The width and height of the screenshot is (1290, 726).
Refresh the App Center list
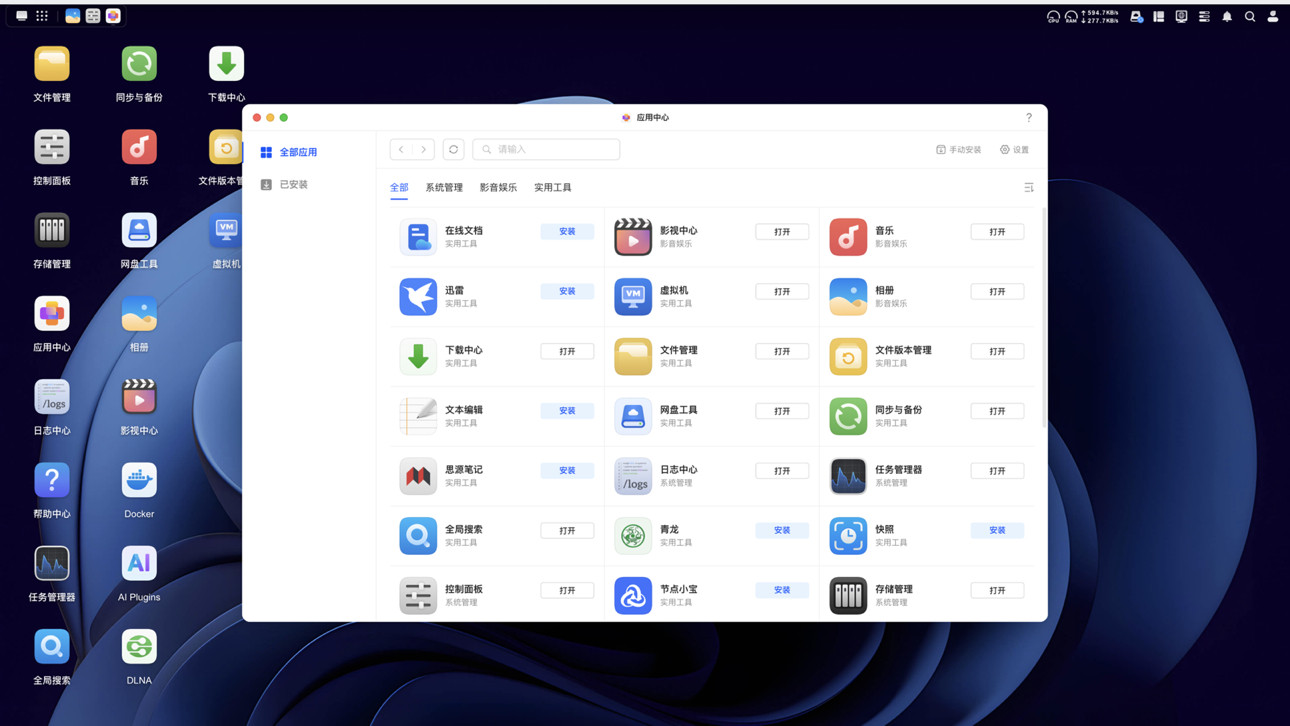pyautogui.click(x=454, y=150)
